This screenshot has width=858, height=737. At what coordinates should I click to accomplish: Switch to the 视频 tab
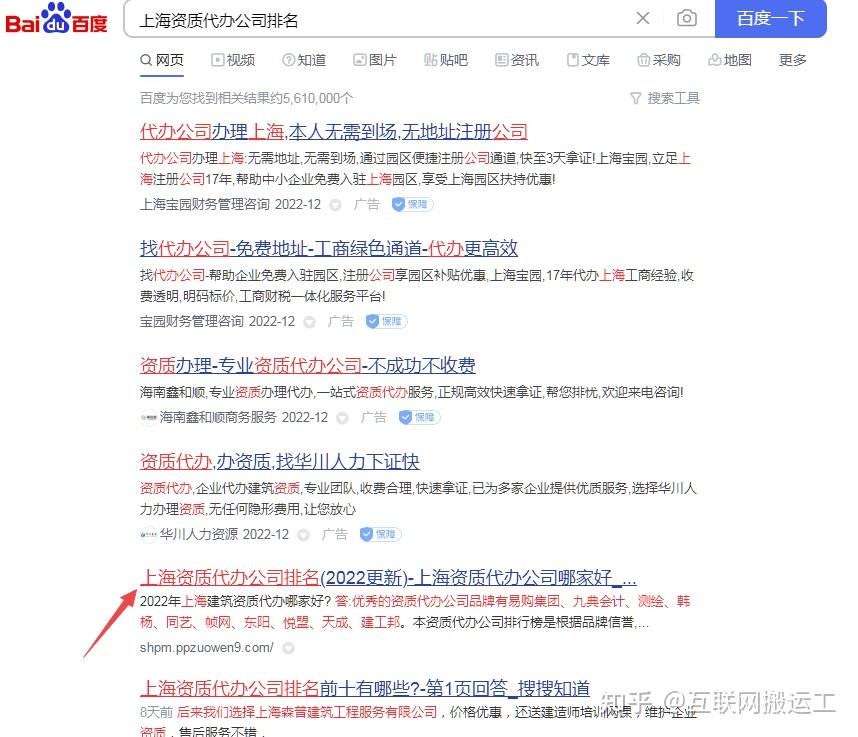tap(233, 60)
